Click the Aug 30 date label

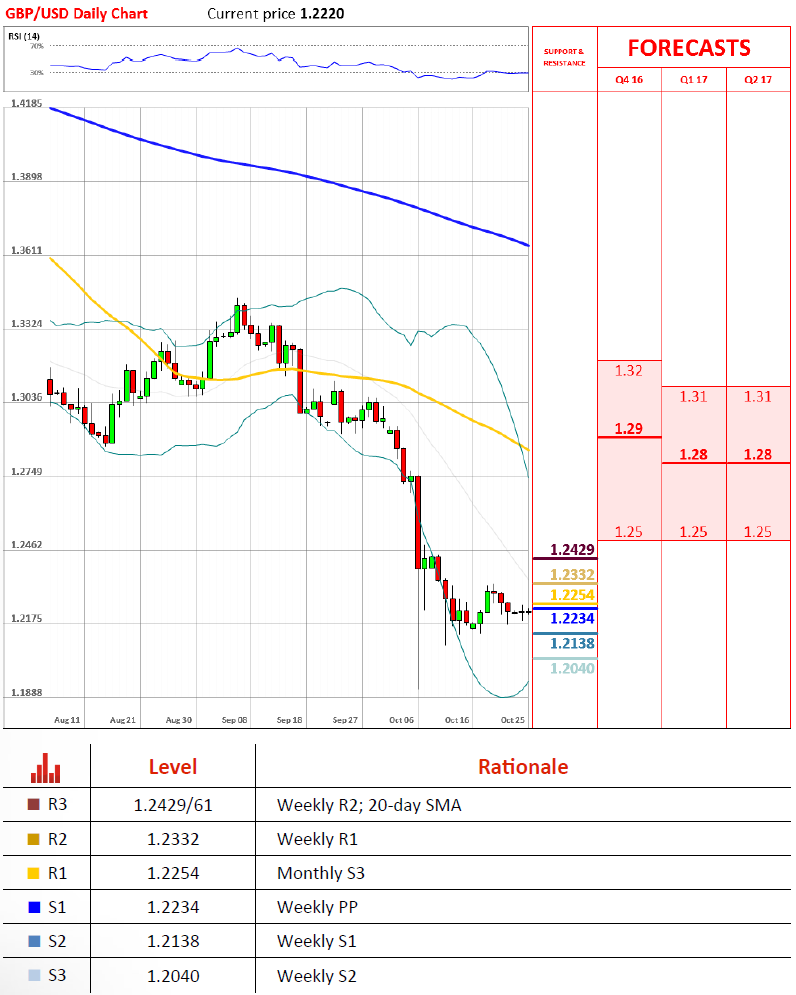(x=178, y=720)
